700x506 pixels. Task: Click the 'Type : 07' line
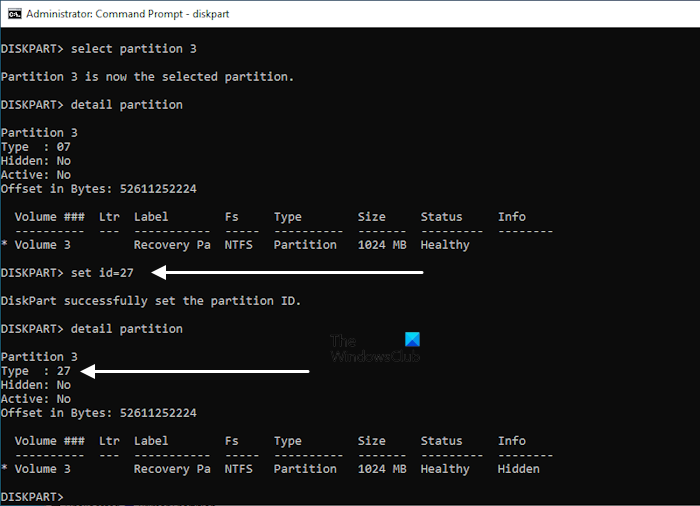coord(36,147)
